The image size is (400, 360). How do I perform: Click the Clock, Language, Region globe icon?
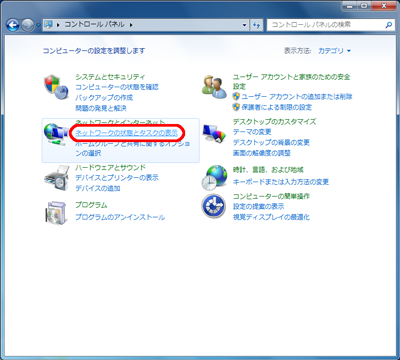point(214,178)
